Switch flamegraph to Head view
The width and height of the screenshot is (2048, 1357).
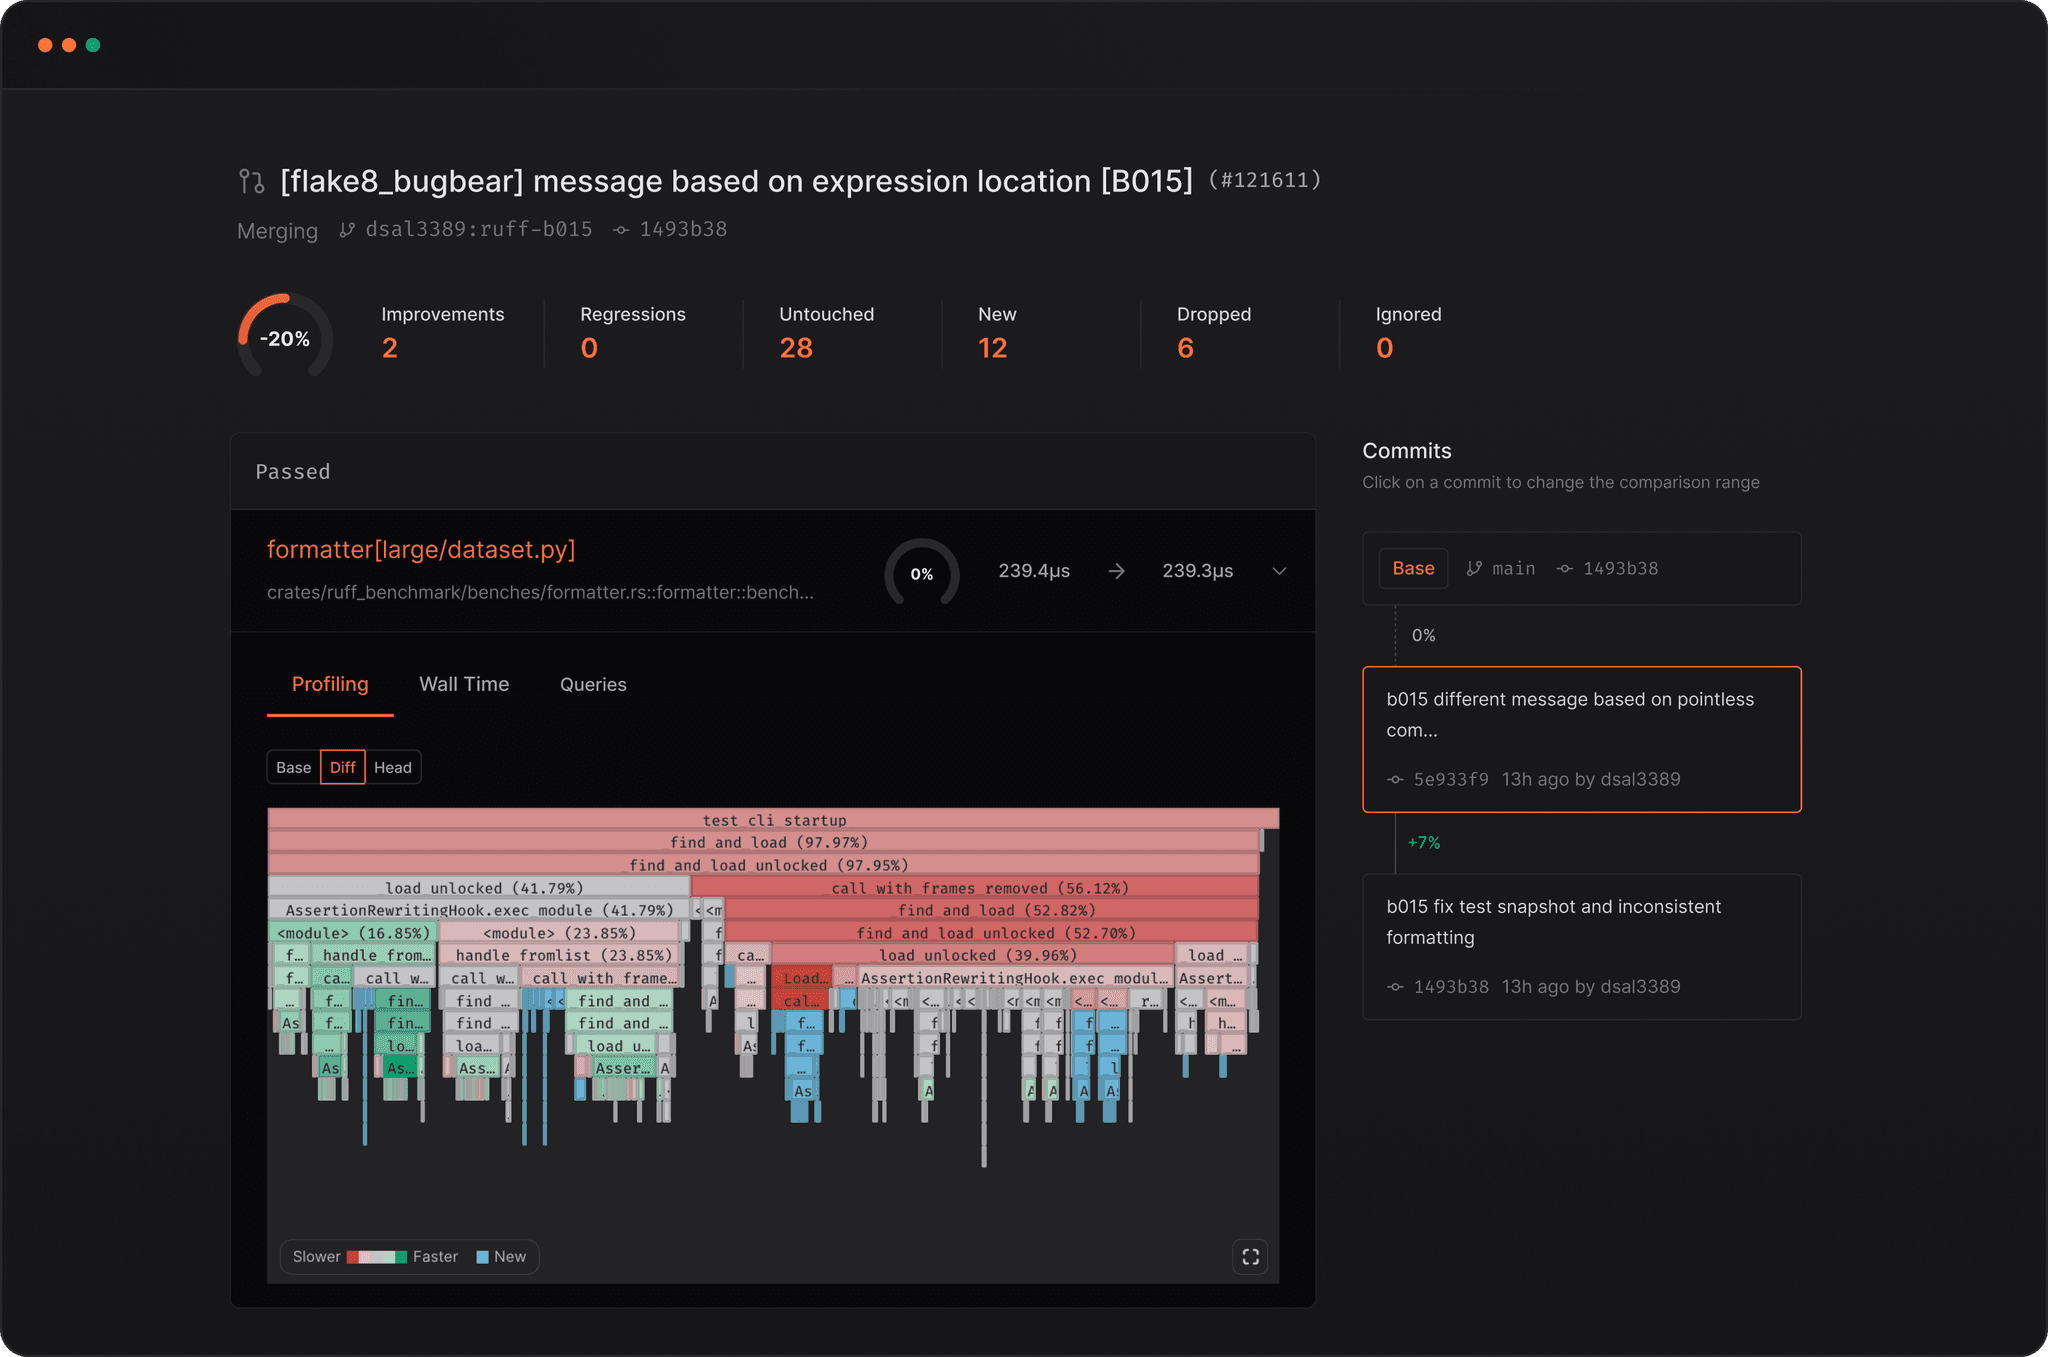393,767
